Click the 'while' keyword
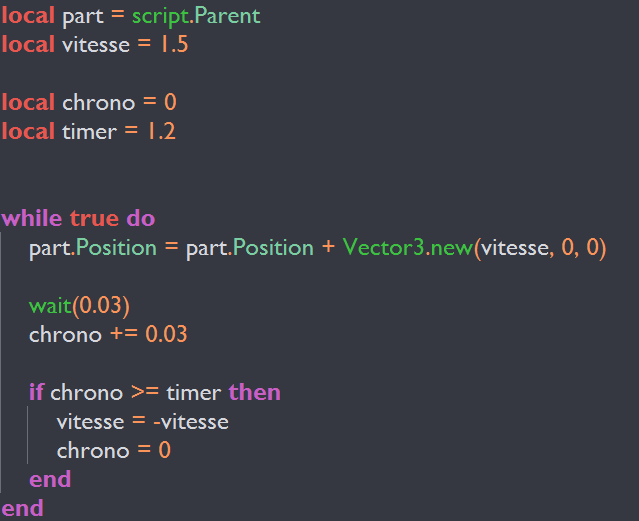This screenshot has height=521, width=639. [32, 218]
